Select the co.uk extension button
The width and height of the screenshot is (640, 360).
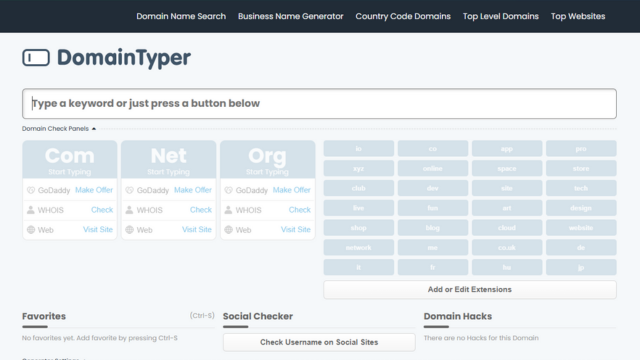pyautogui.click(x=507, y=247)
